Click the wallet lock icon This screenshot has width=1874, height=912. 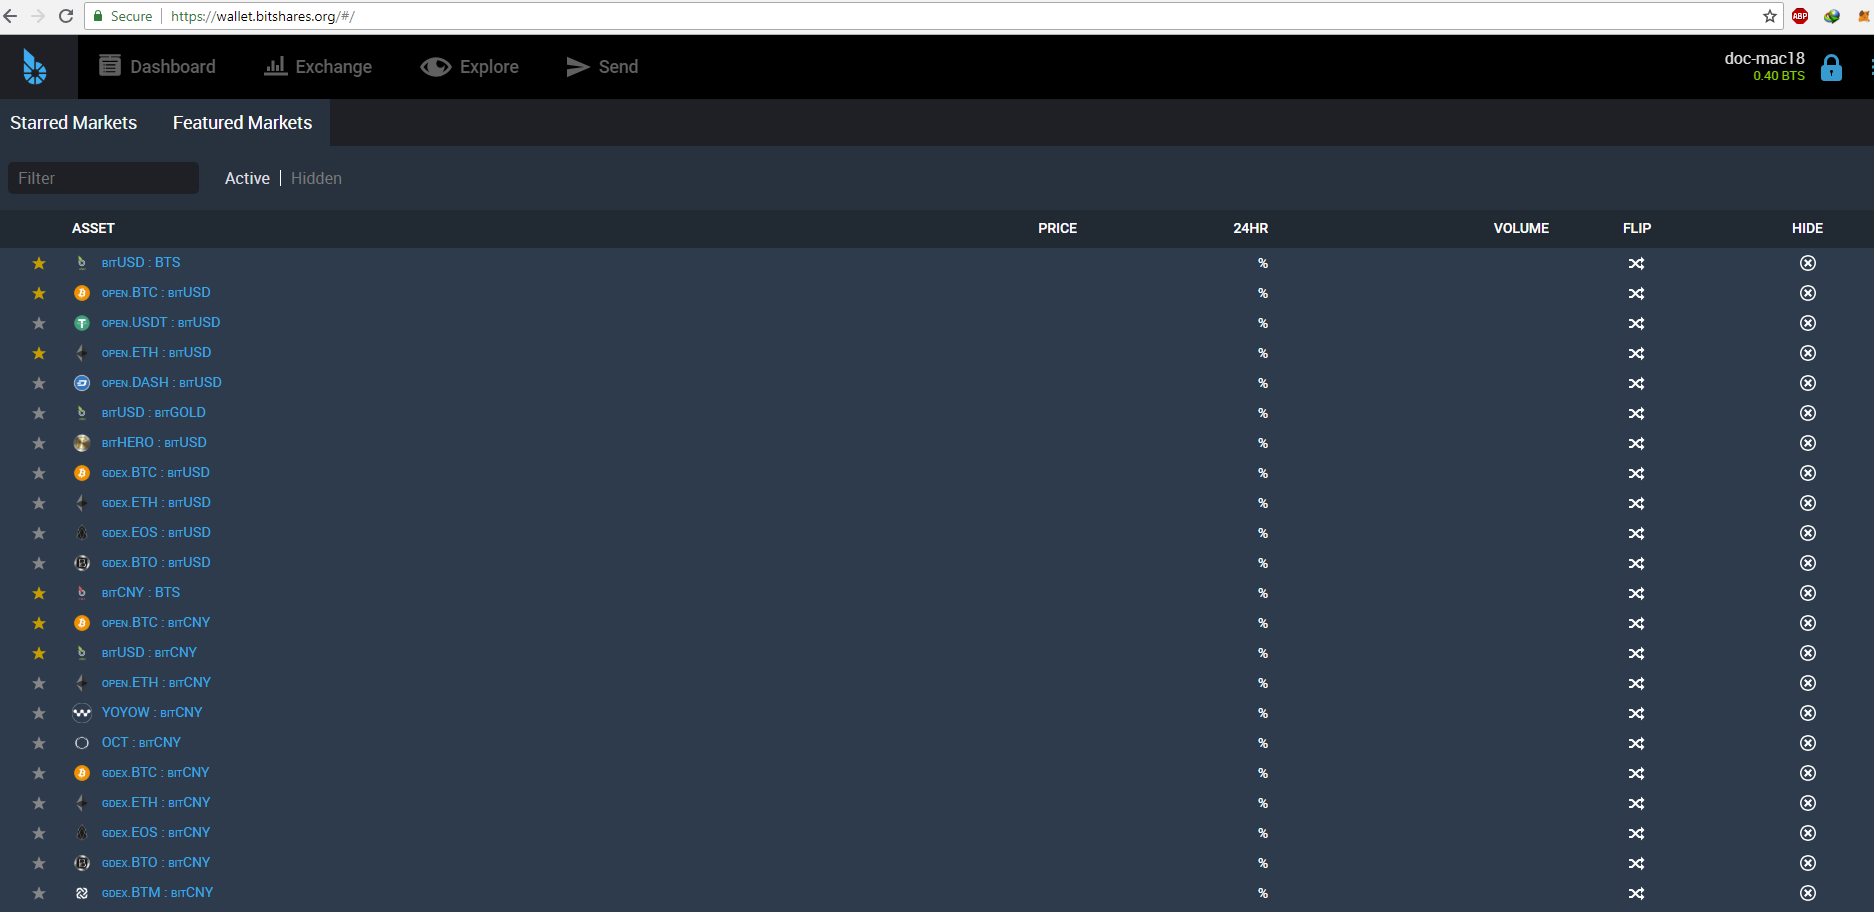[1831, 68]
